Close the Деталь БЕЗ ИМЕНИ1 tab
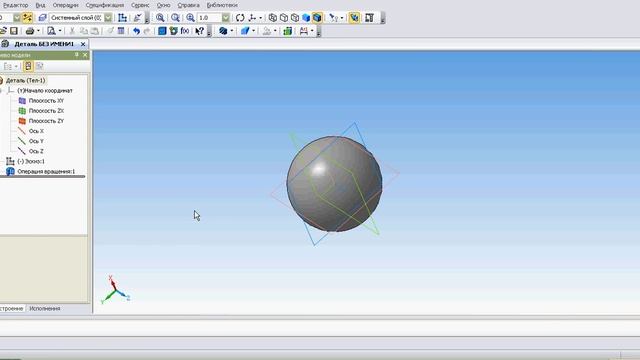Viewport: 640px width, 360px height. 83,44
